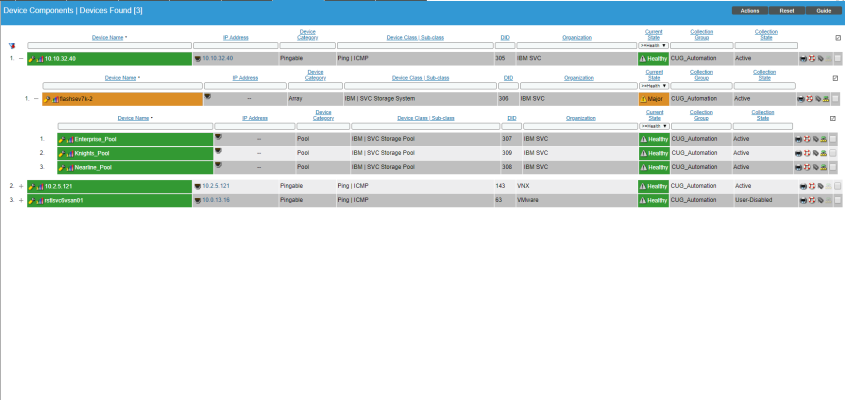Click the green component map icon for flashsev7k-2

pyautogui.click(x=826, y=99)
